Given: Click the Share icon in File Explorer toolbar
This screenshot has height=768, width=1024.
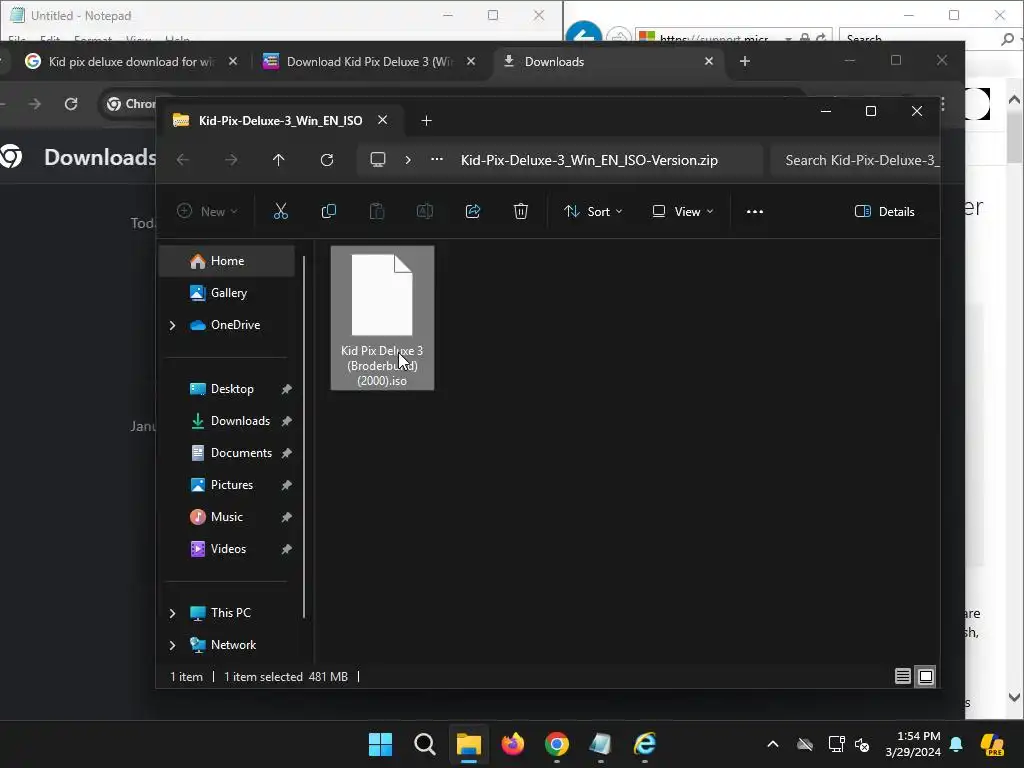Looking at the screenshot, I should [473, 211].
